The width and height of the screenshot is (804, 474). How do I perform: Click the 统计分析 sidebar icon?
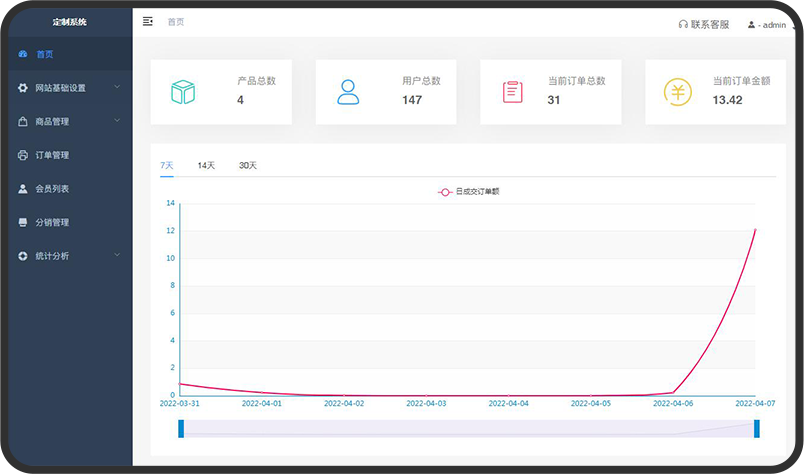pos(23,256)
